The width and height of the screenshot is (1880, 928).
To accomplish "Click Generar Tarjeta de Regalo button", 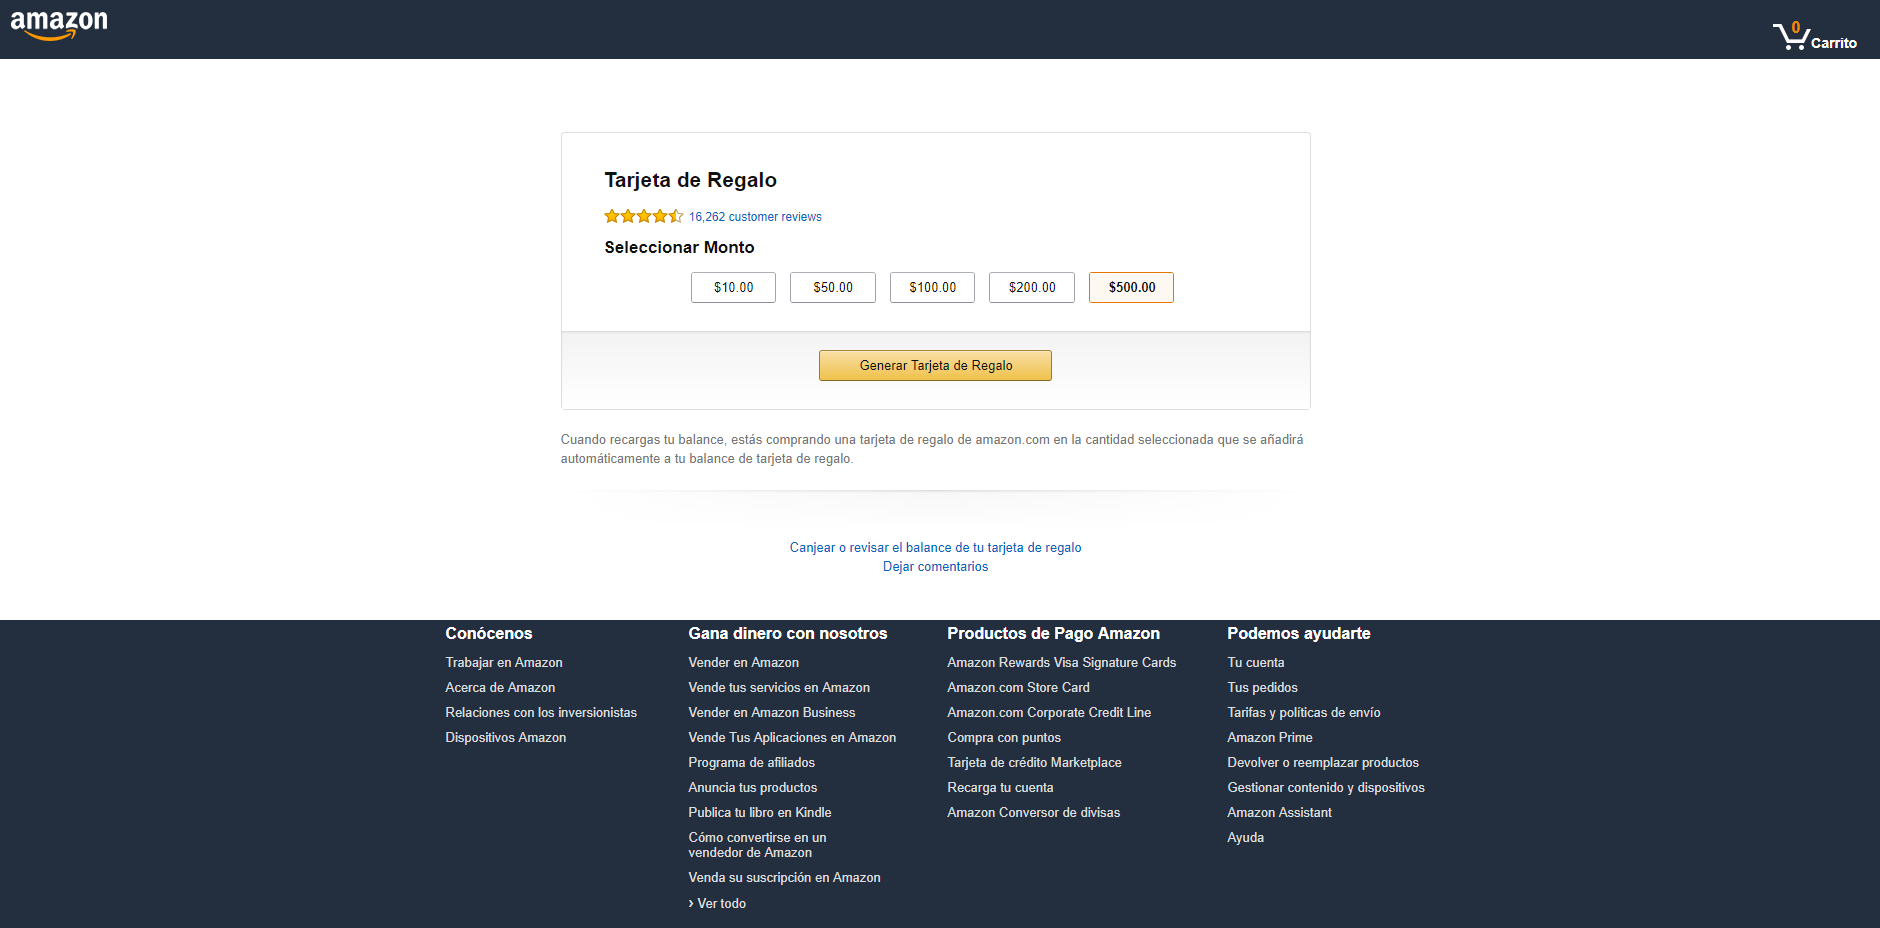I will click(935, 365).
